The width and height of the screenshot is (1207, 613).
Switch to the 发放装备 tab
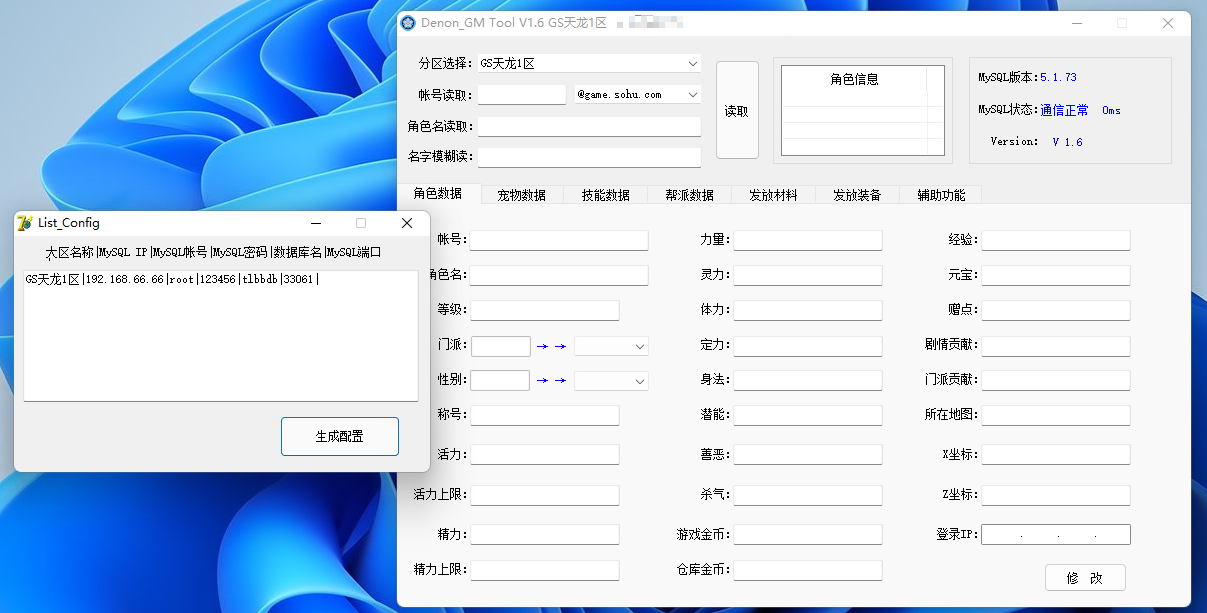(857, 195)
